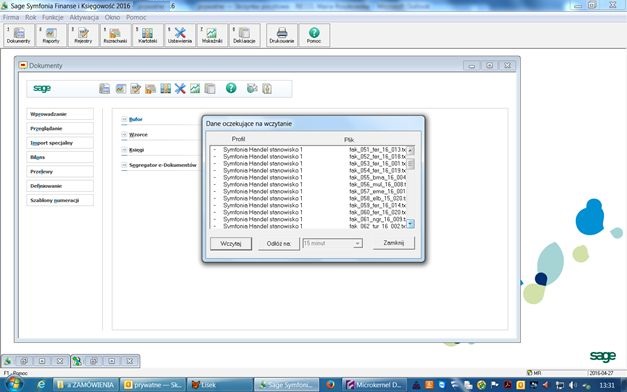Screen dimensions: 627x392
Task: Open Internet Explorer from the taskbar
Action: click(x=41, y=385)
